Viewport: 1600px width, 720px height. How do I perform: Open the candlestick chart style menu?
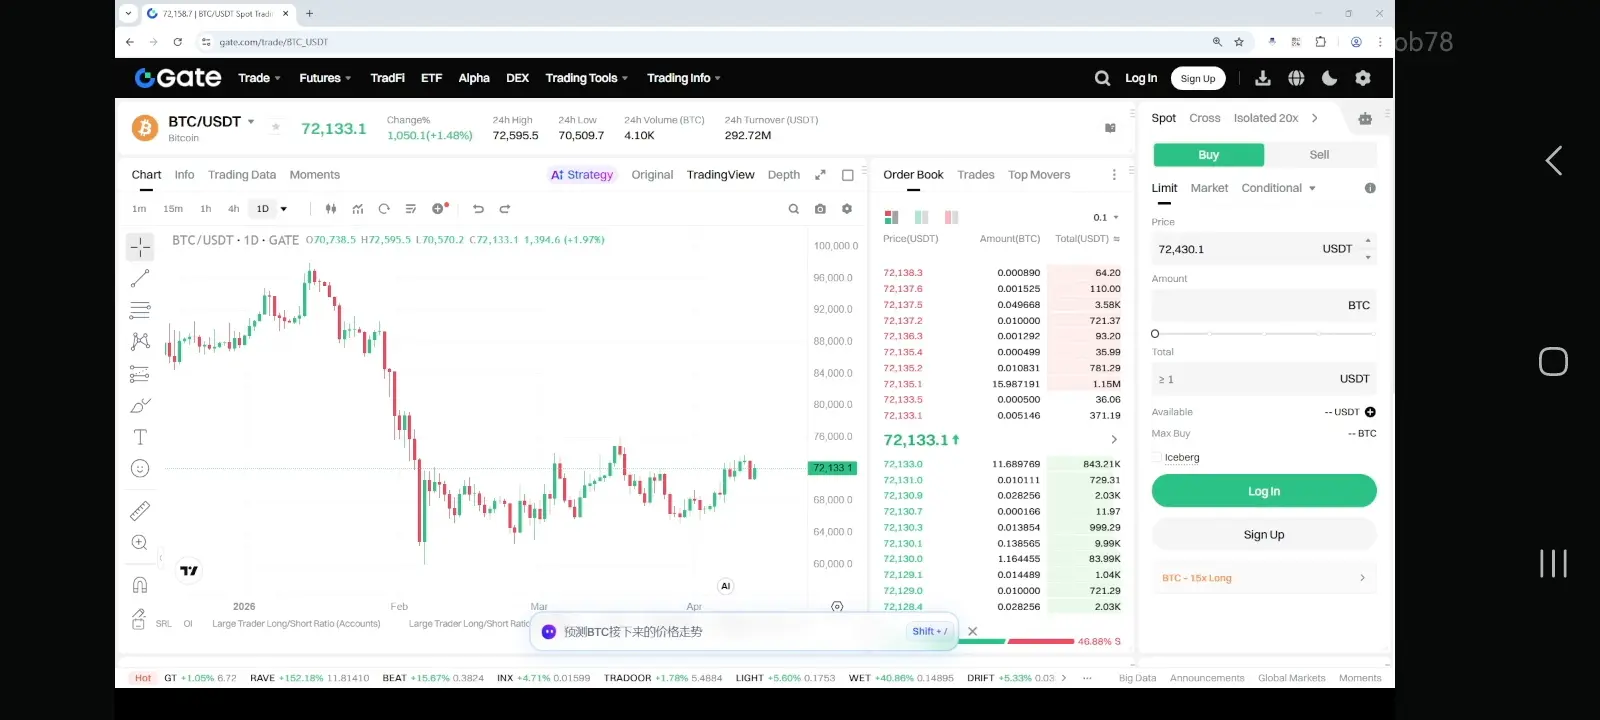[331, 209]
